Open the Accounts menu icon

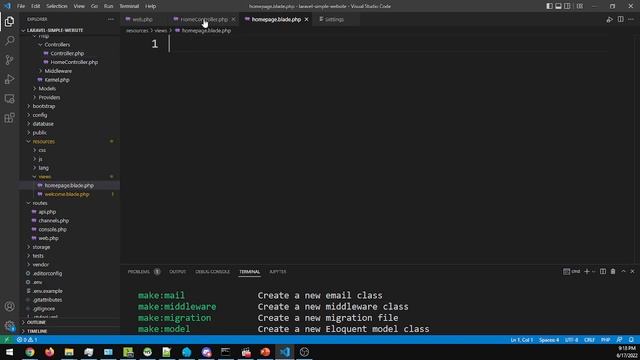(x=9, y=307)
